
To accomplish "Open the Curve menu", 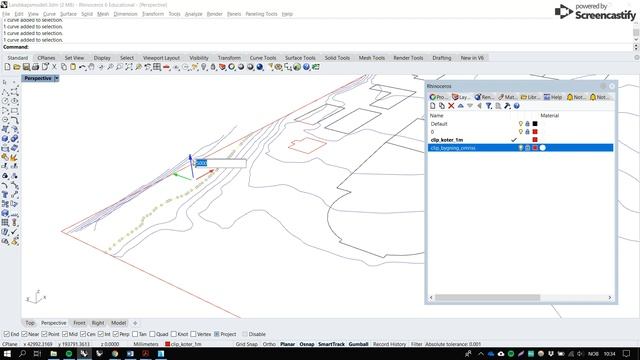I will [49, 14].
